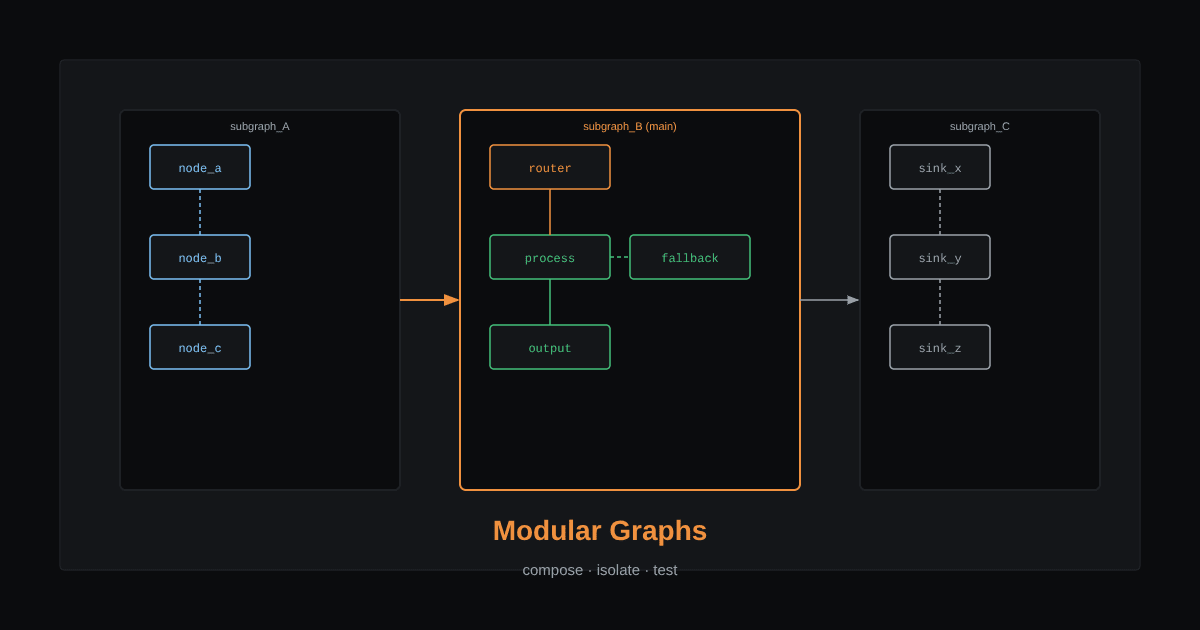Select the node_a box
The image size is (1200, 630).
pyautogui.click(x=200, y=167)
